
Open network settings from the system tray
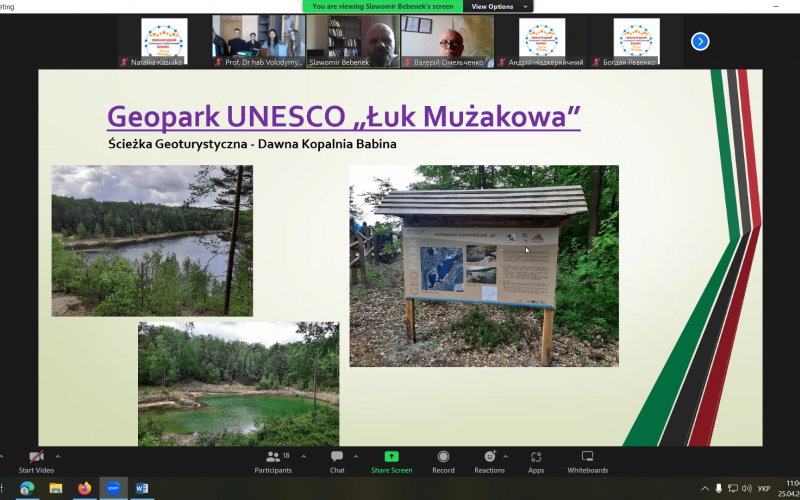[733, 489]
